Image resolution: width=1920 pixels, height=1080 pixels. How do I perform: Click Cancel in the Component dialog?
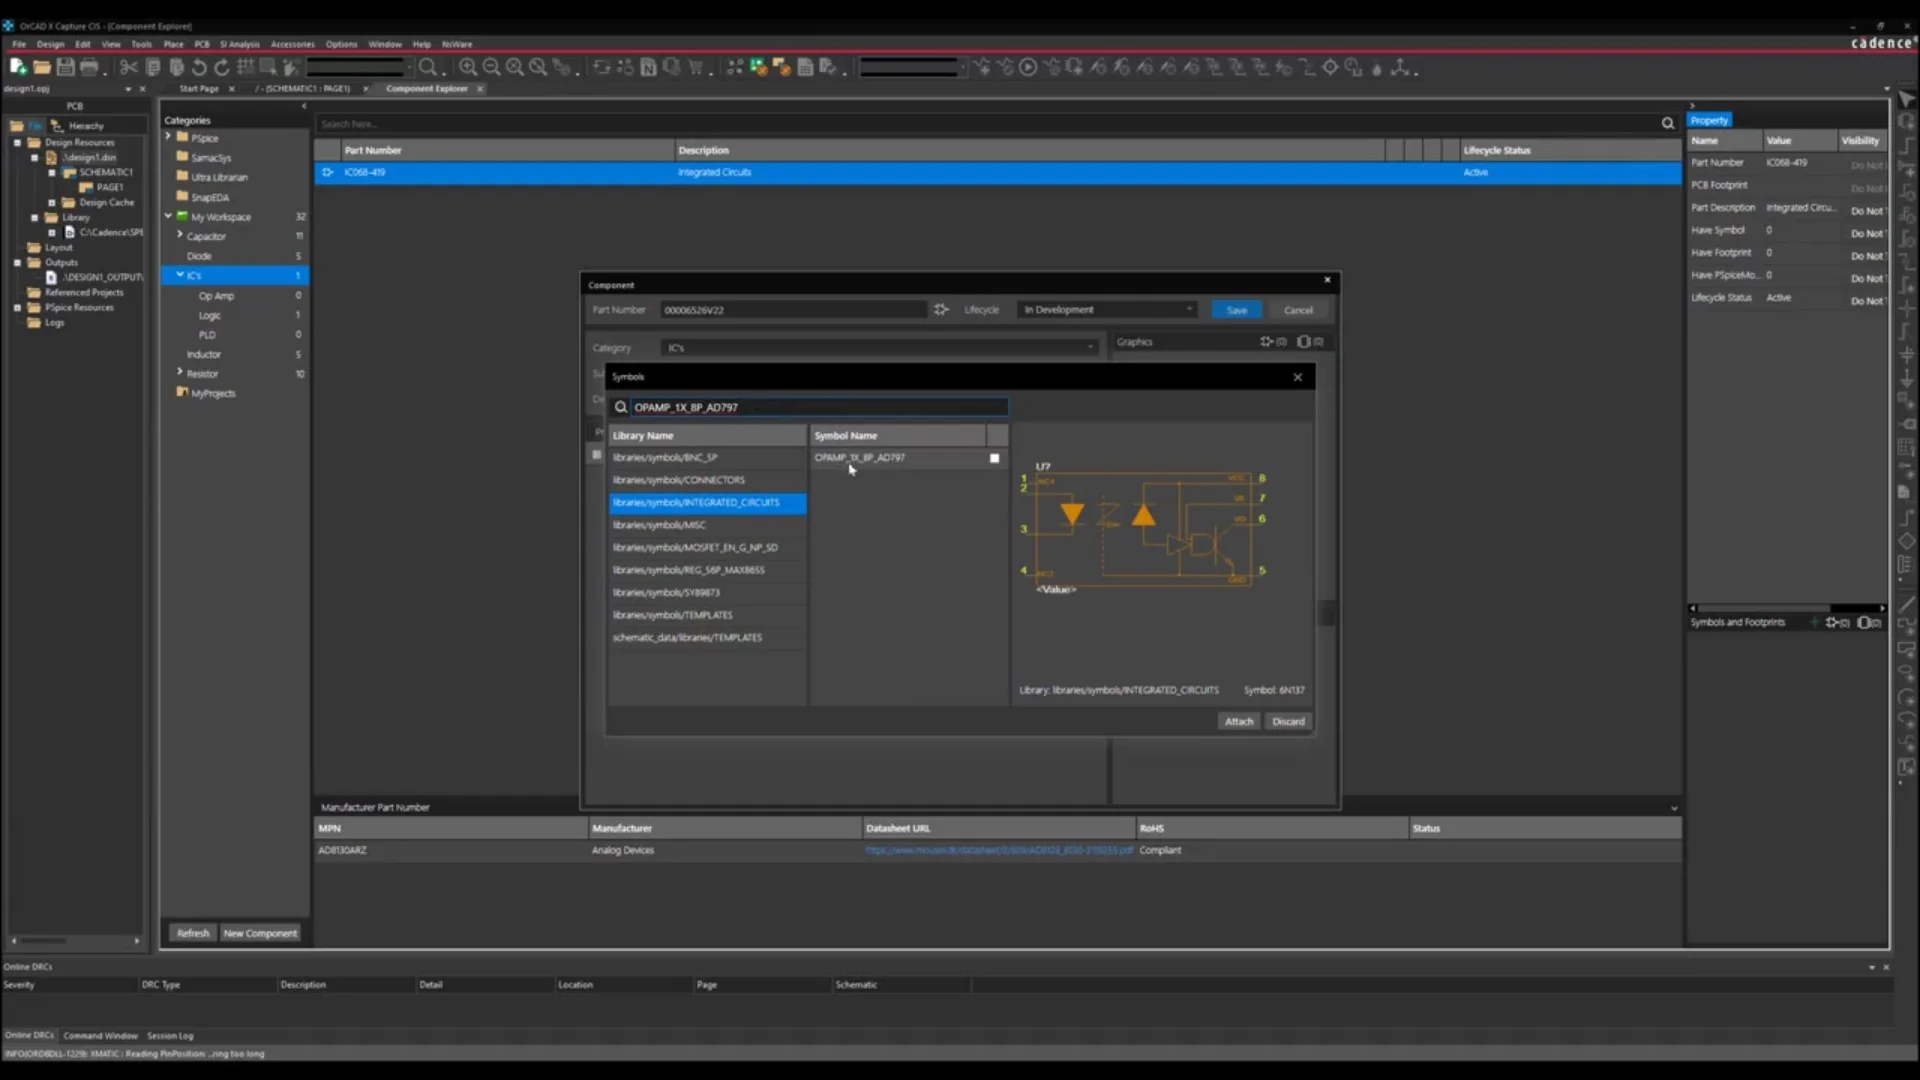coord(1298,310)
